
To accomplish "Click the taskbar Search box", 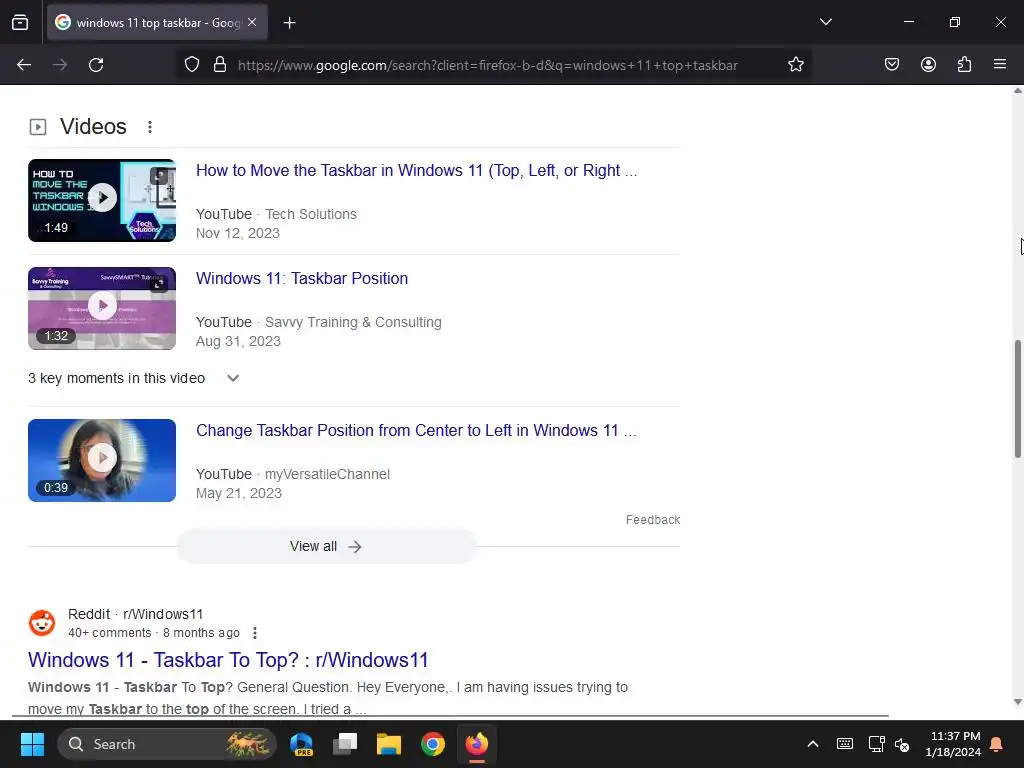I will pos(167,744).
